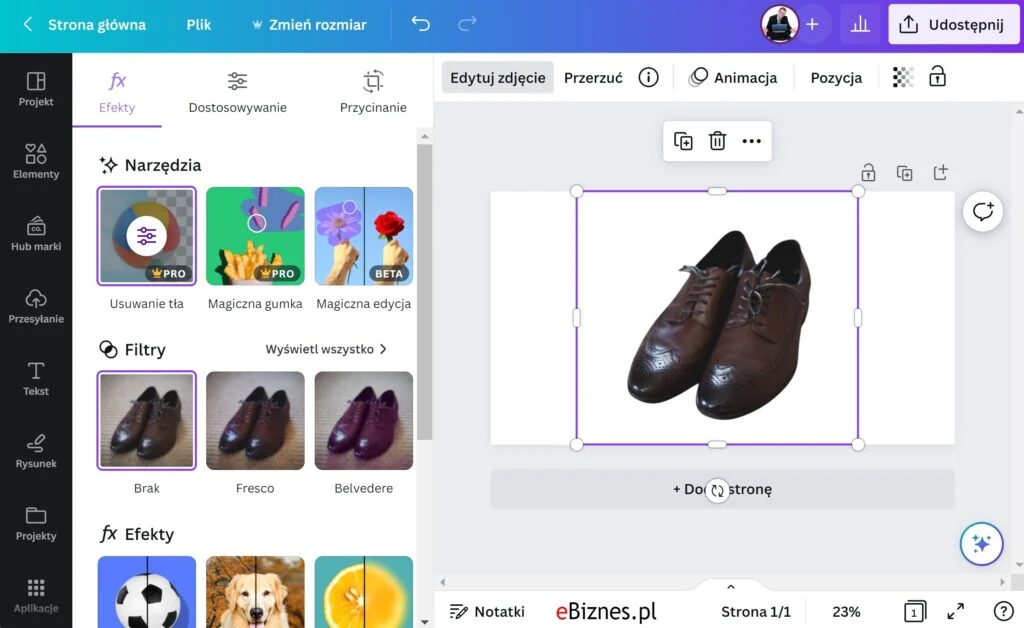Open the magic assistant sparkle button
1024x628 pixels.
(x=981, y=544)
